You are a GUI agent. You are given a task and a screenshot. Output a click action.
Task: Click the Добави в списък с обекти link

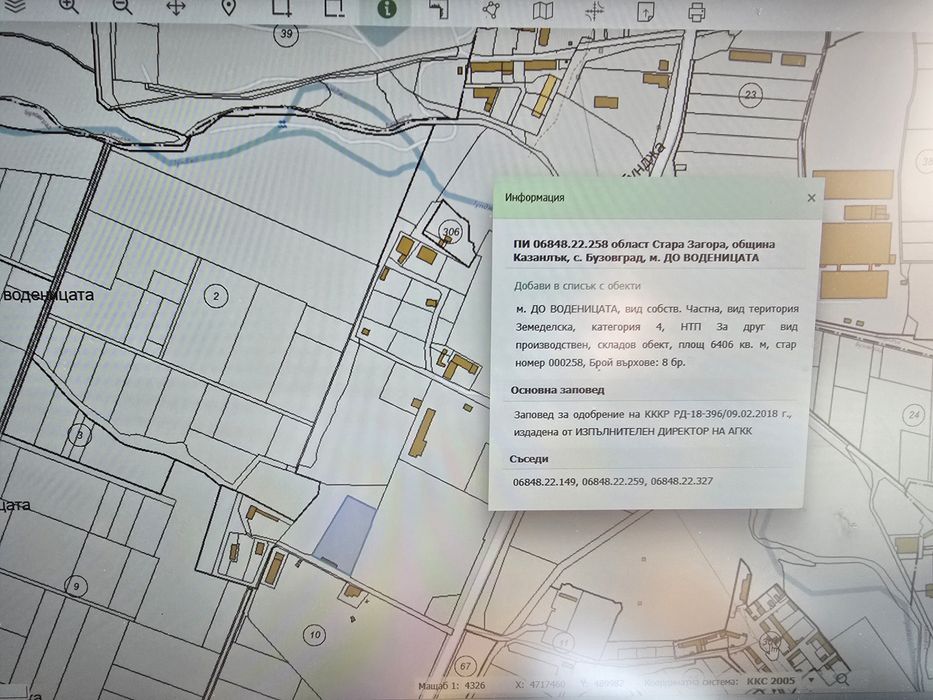(x=577, y=286)
